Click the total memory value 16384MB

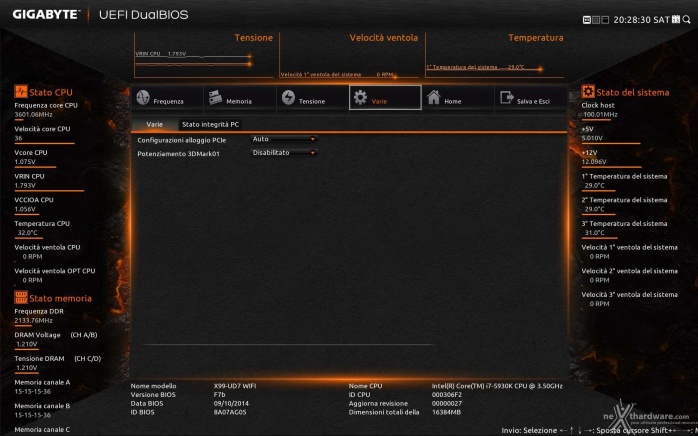point(446,412)
